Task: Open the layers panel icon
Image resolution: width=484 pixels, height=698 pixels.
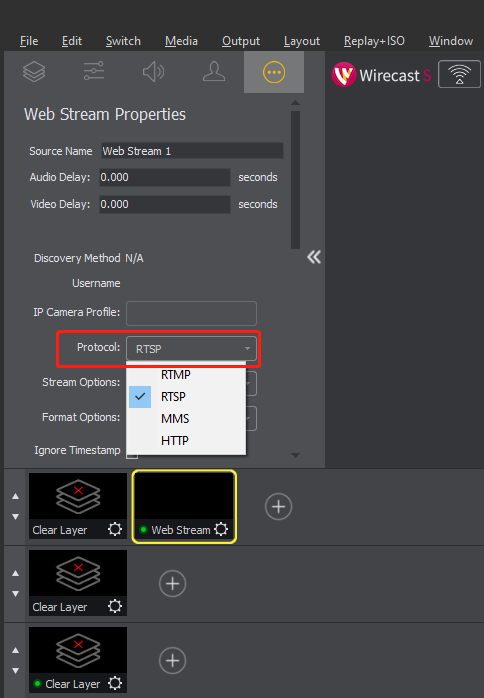Action: pos(34,72)
